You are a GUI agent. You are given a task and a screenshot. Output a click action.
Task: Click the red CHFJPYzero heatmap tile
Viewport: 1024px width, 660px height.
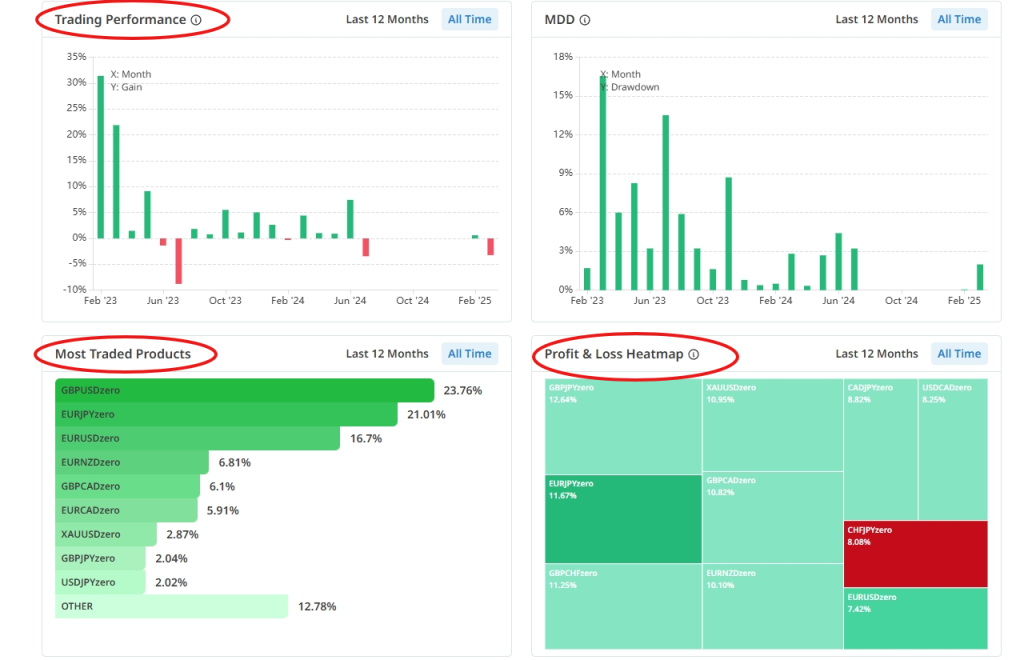pos(915,553)
